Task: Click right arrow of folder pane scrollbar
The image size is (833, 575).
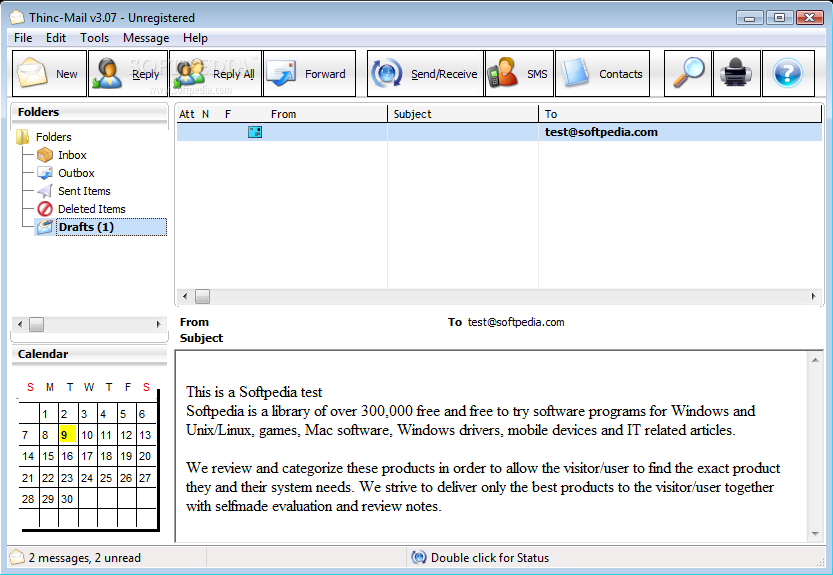Action: pyautogui.click(x=158, y=324)
